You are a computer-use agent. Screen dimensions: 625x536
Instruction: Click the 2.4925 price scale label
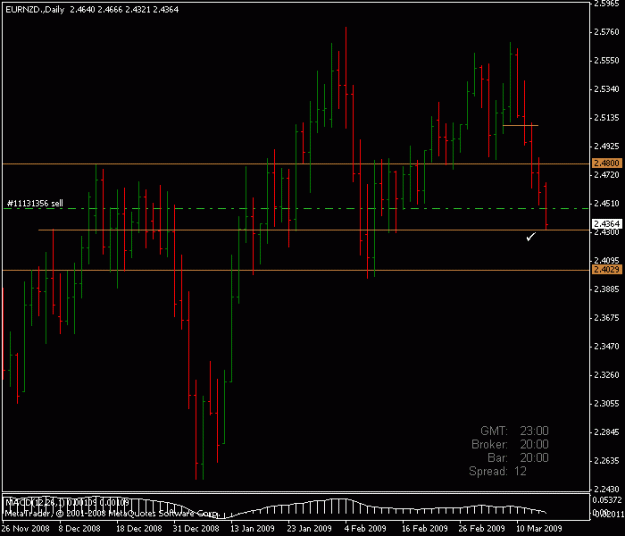click(607, 146)
